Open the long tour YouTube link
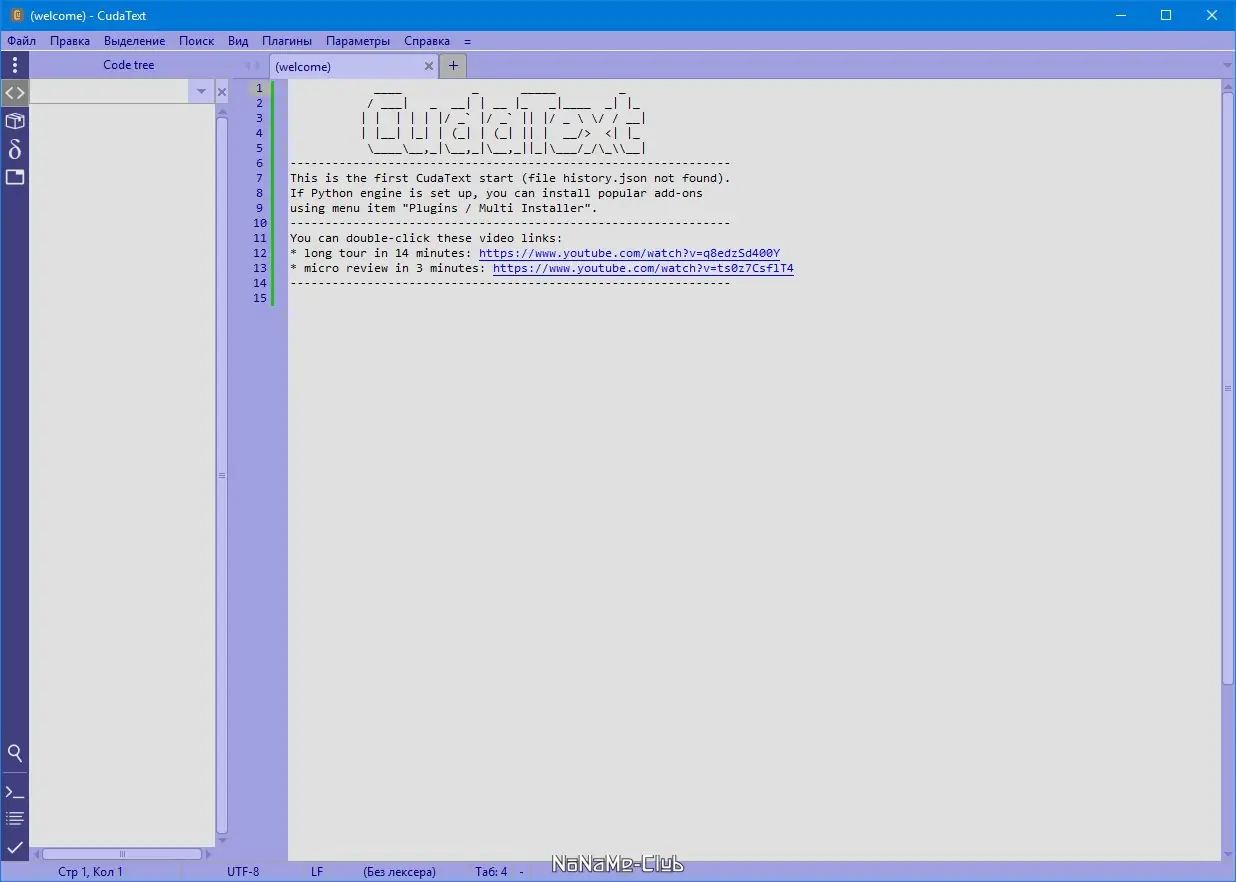 click(x=629, y=253)
